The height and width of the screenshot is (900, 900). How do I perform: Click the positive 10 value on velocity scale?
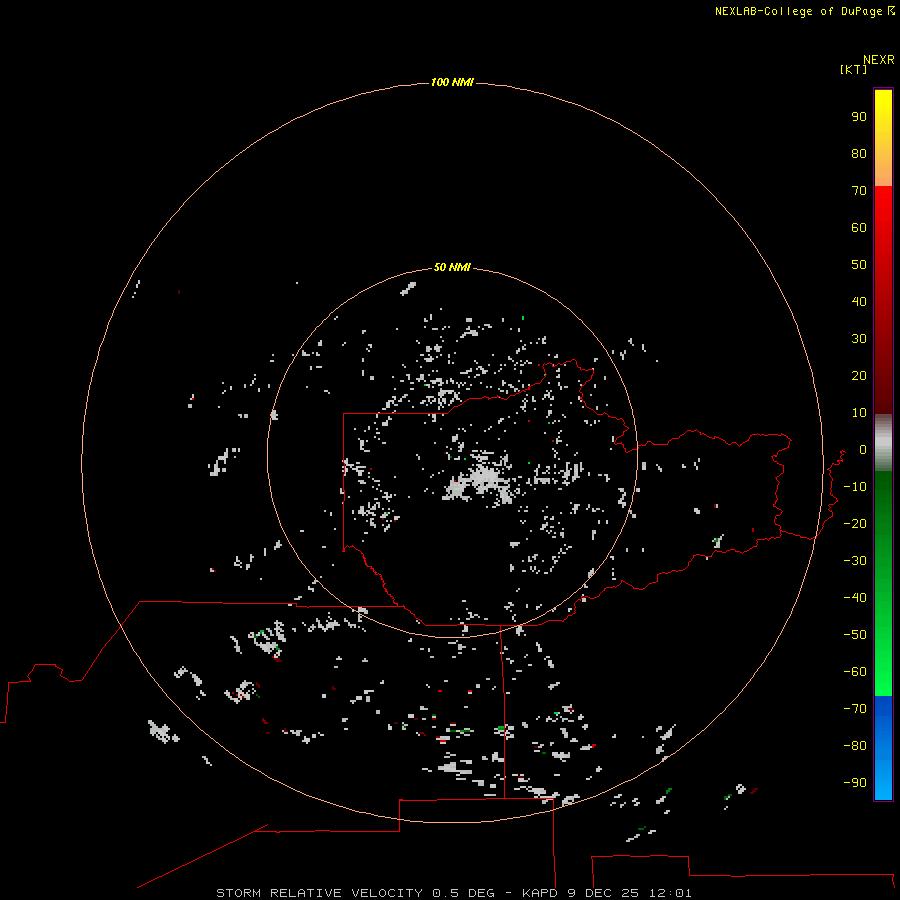(859, 413)
